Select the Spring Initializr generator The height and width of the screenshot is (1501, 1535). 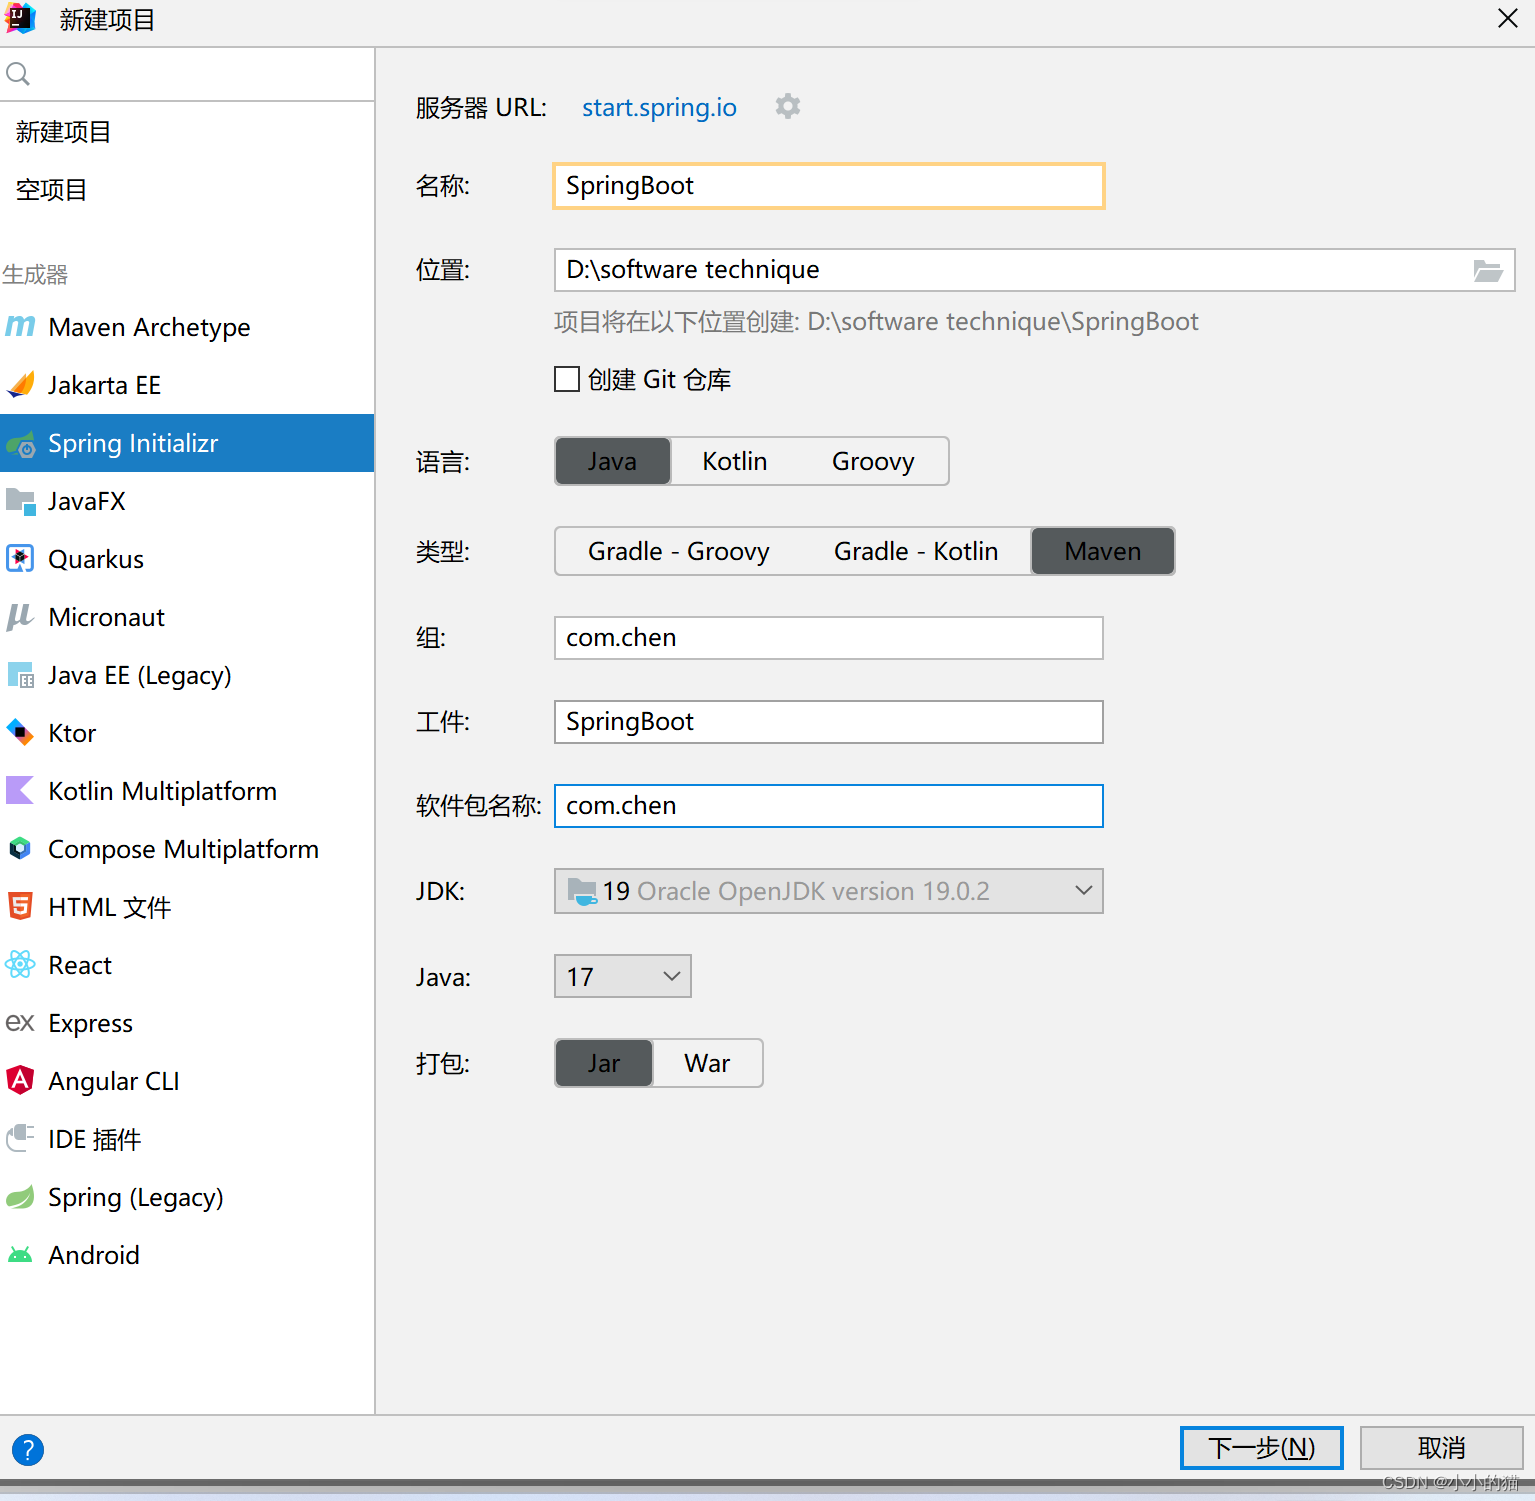pyautogui.click(x=133, y=443)
